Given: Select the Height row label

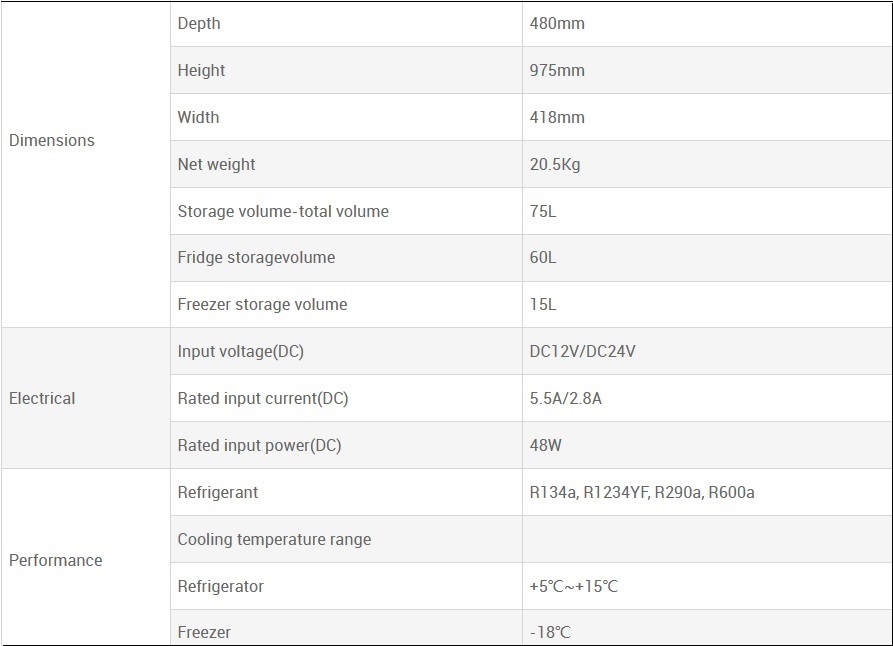Looking at the screenshot, I should (201, 70).
